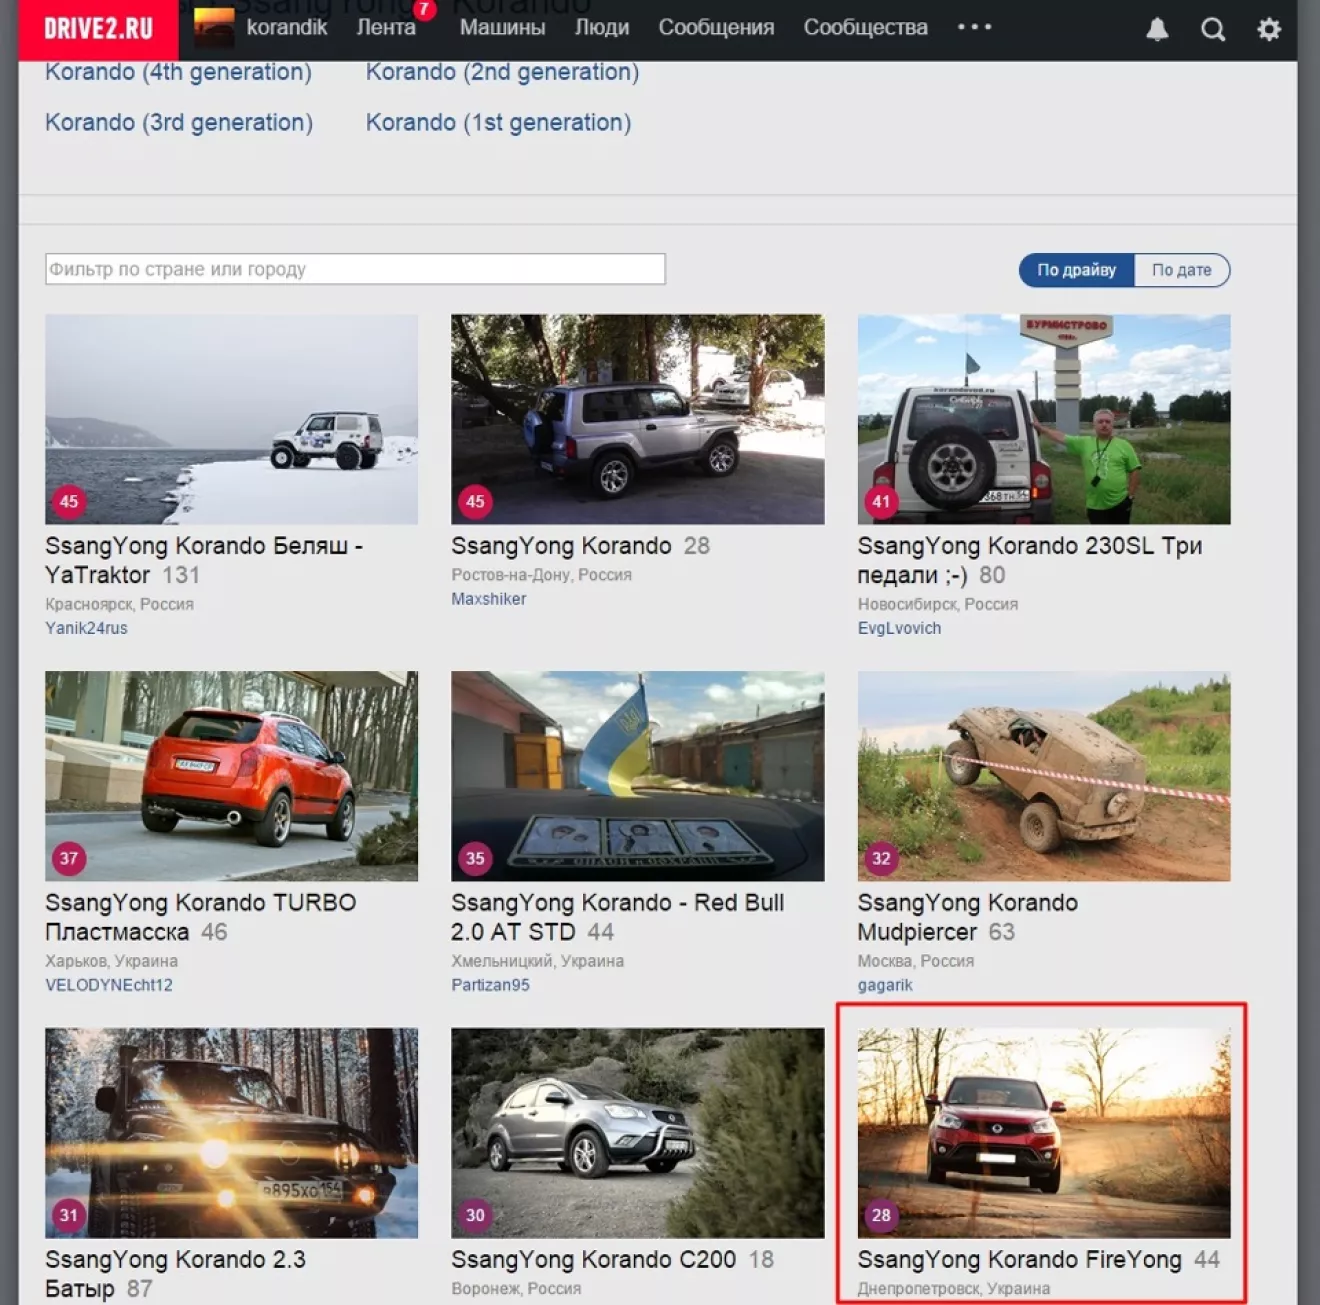Image resolution: width=1320 pixels, height=1305 pixels.
Task: Switch sorting to По дате
Action: [x=1181, y=270]
